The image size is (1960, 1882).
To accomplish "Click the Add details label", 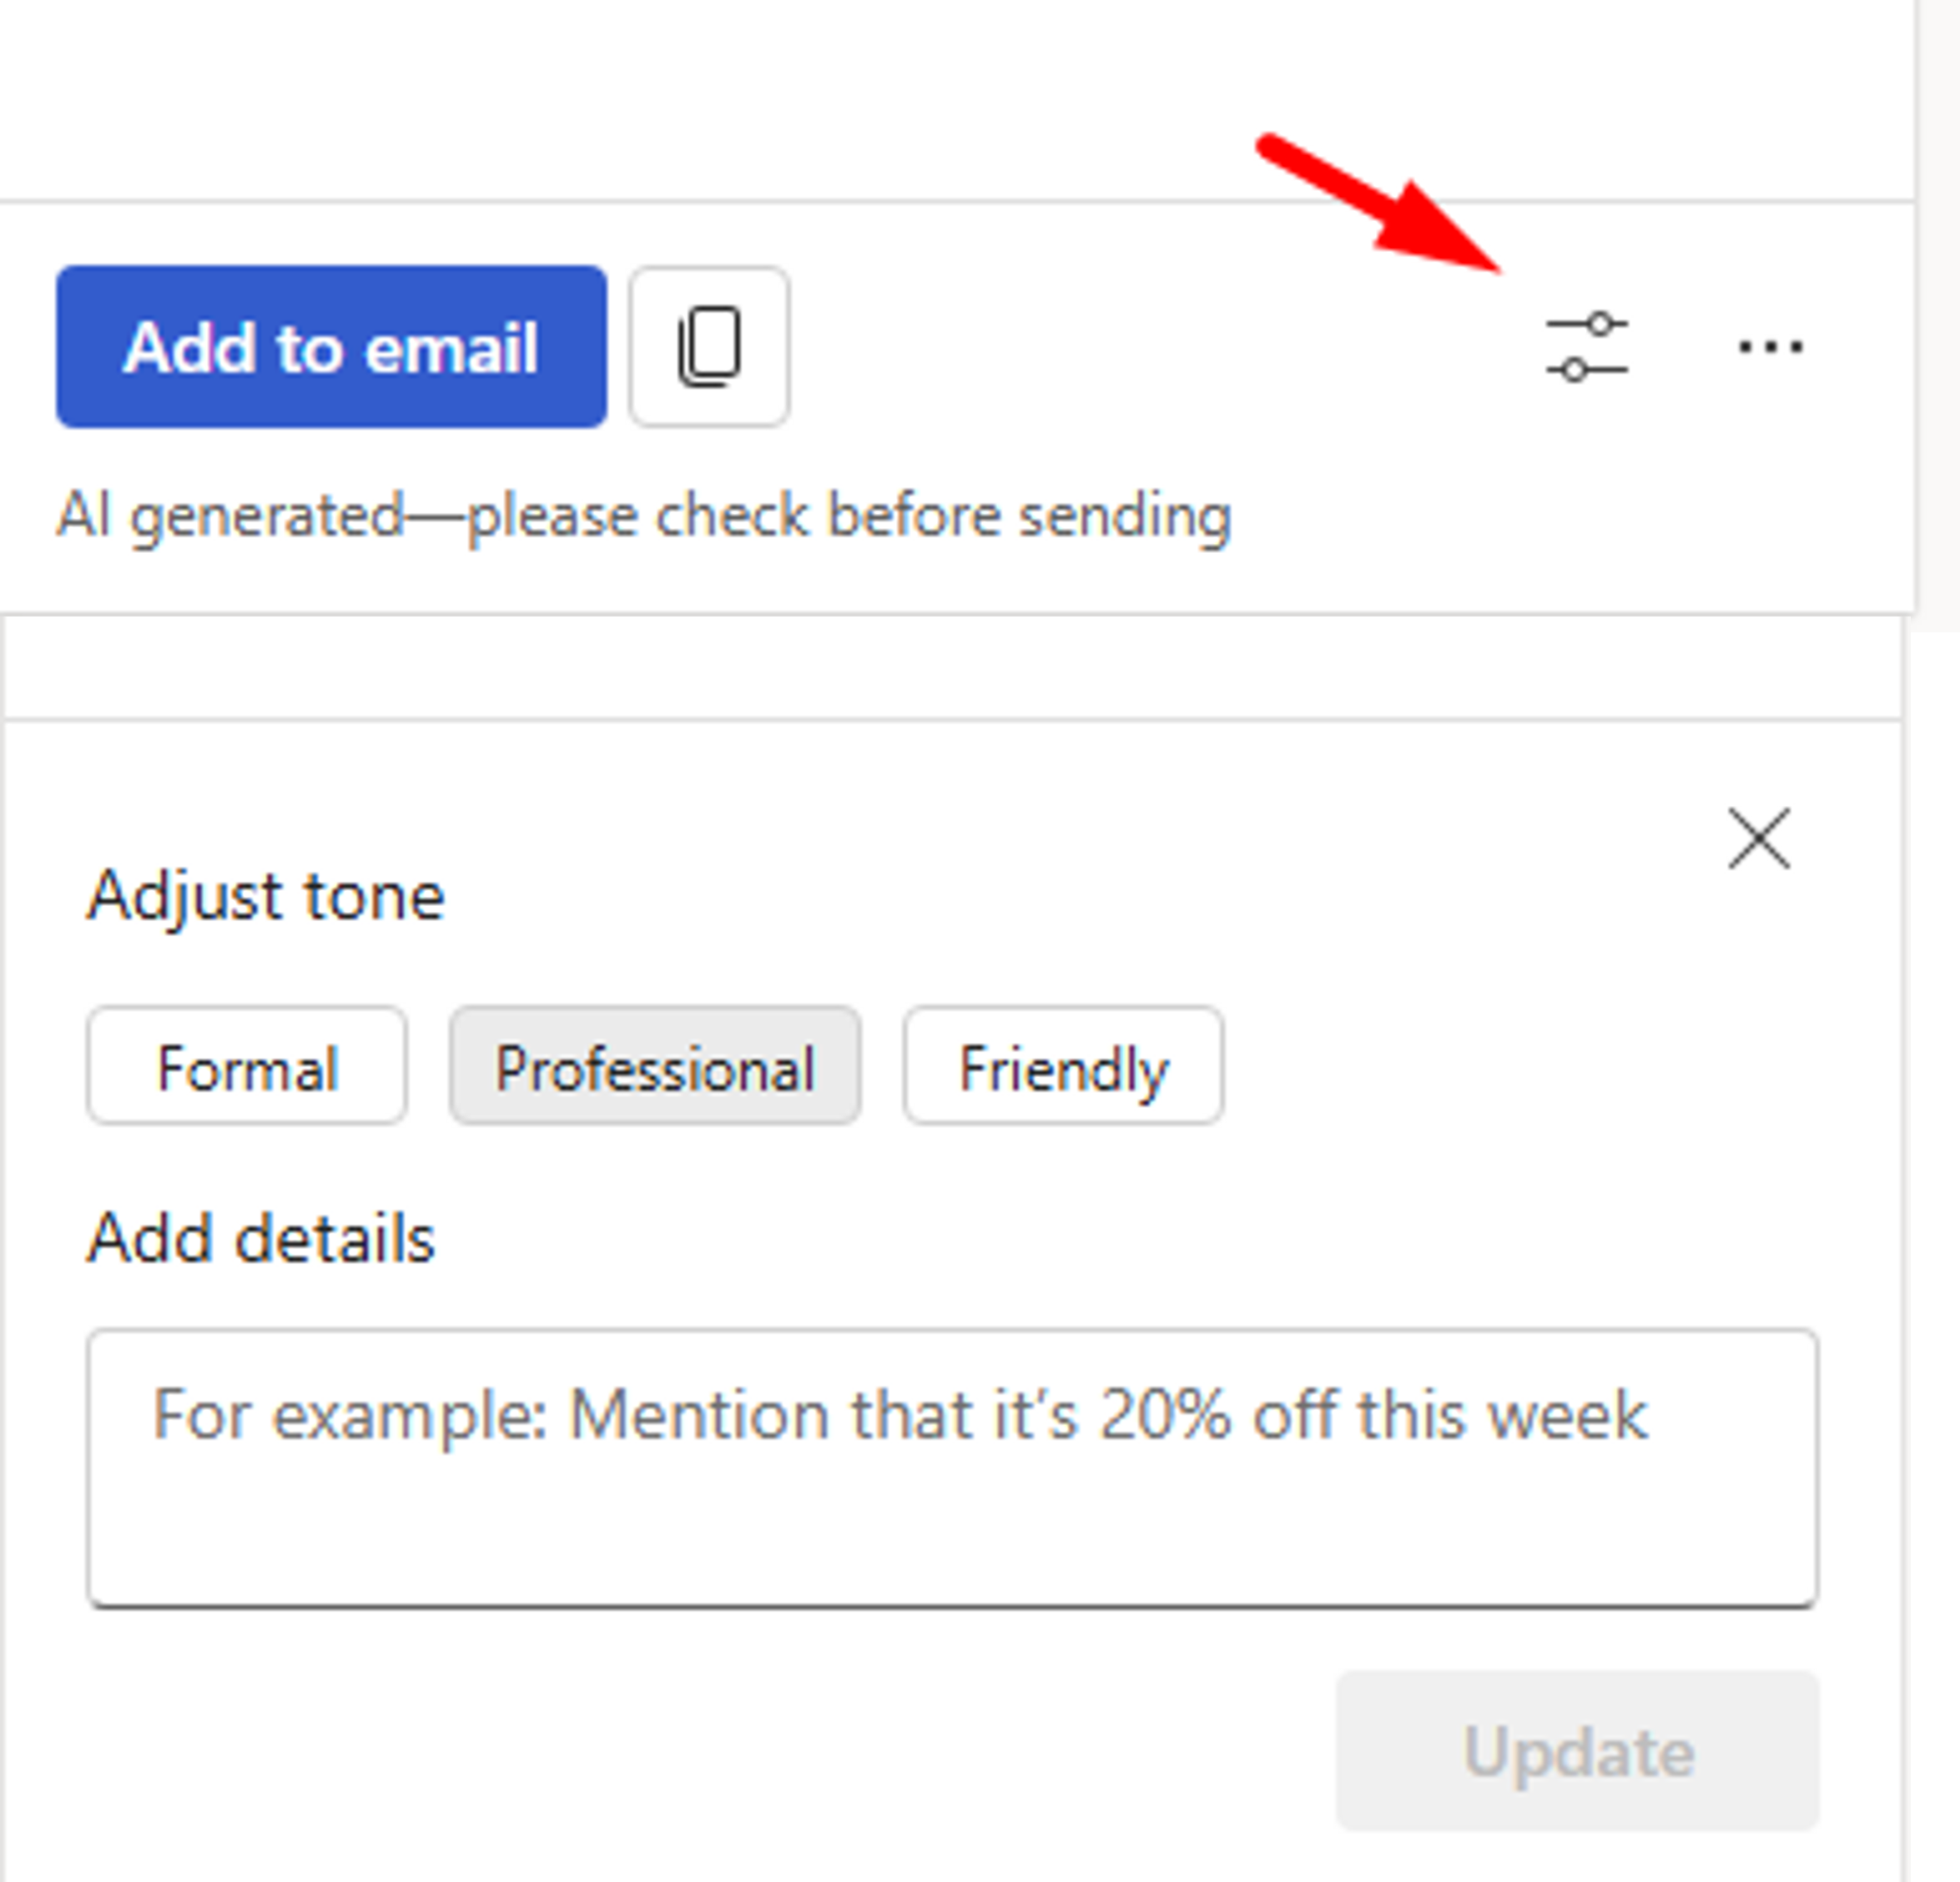I will click(260, 1238).
